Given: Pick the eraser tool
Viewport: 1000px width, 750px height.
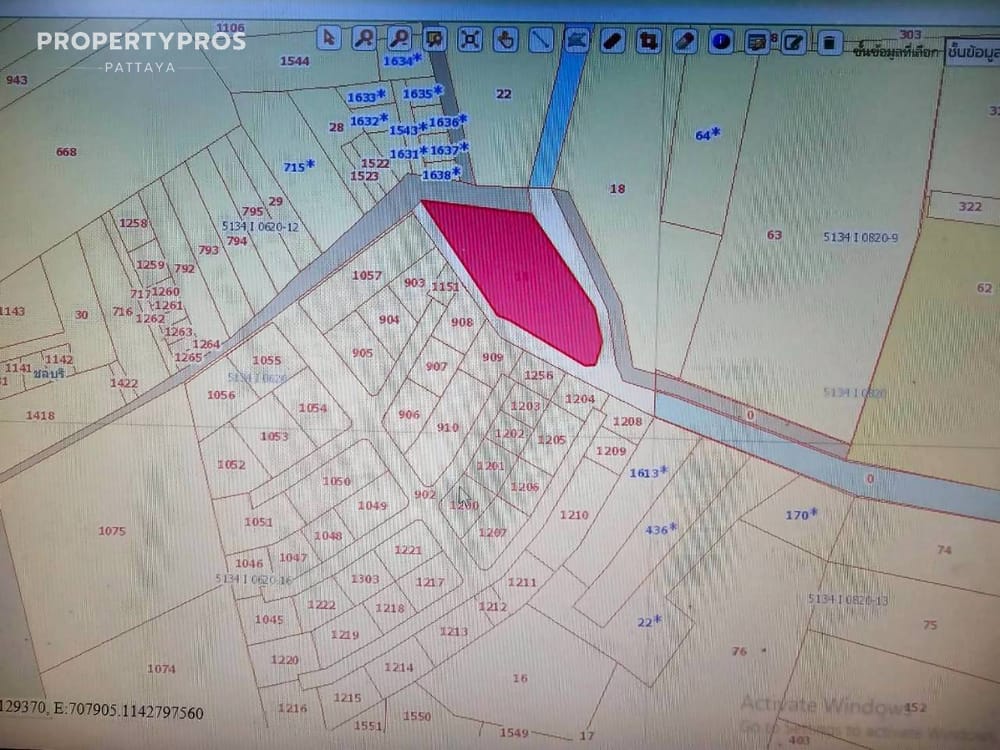Looking at the screenshot, I should tap(685, 41).
